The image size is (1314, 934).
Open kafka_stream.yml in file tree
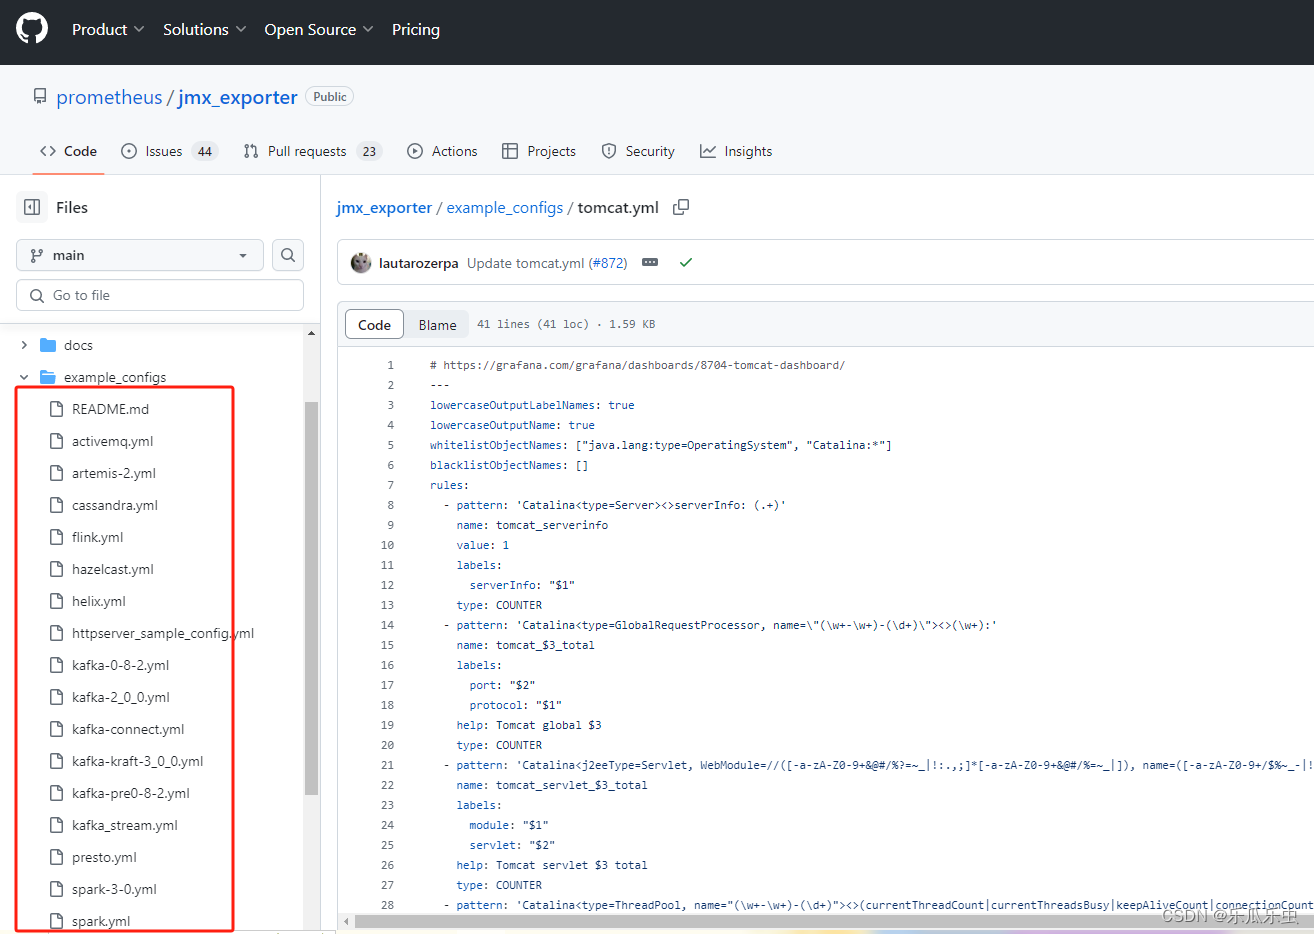tap(125, 825)
